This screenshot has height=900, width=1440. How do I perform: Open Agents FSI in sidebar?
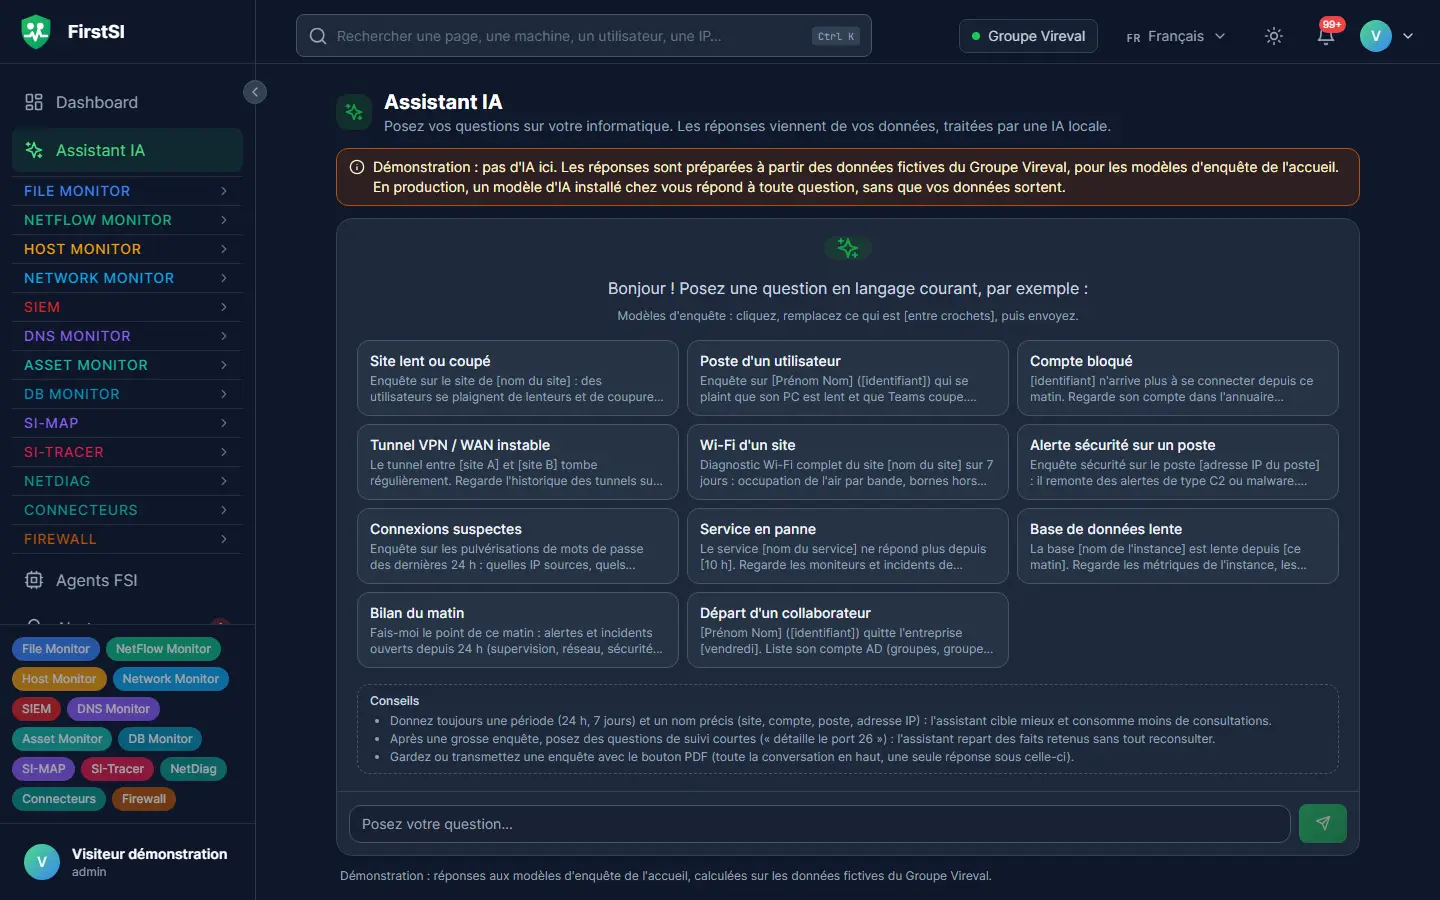click(x=127, y=580)
